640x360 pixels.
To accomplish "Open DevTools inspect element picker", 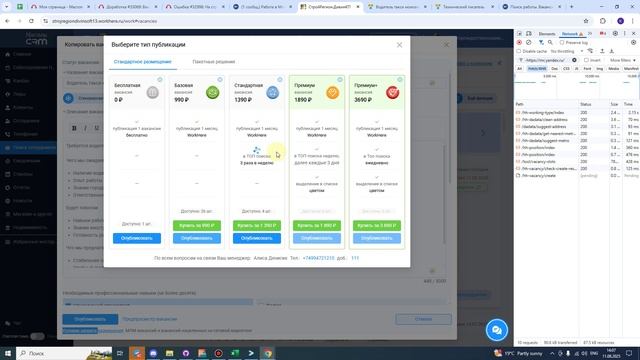I will point(520,33).
